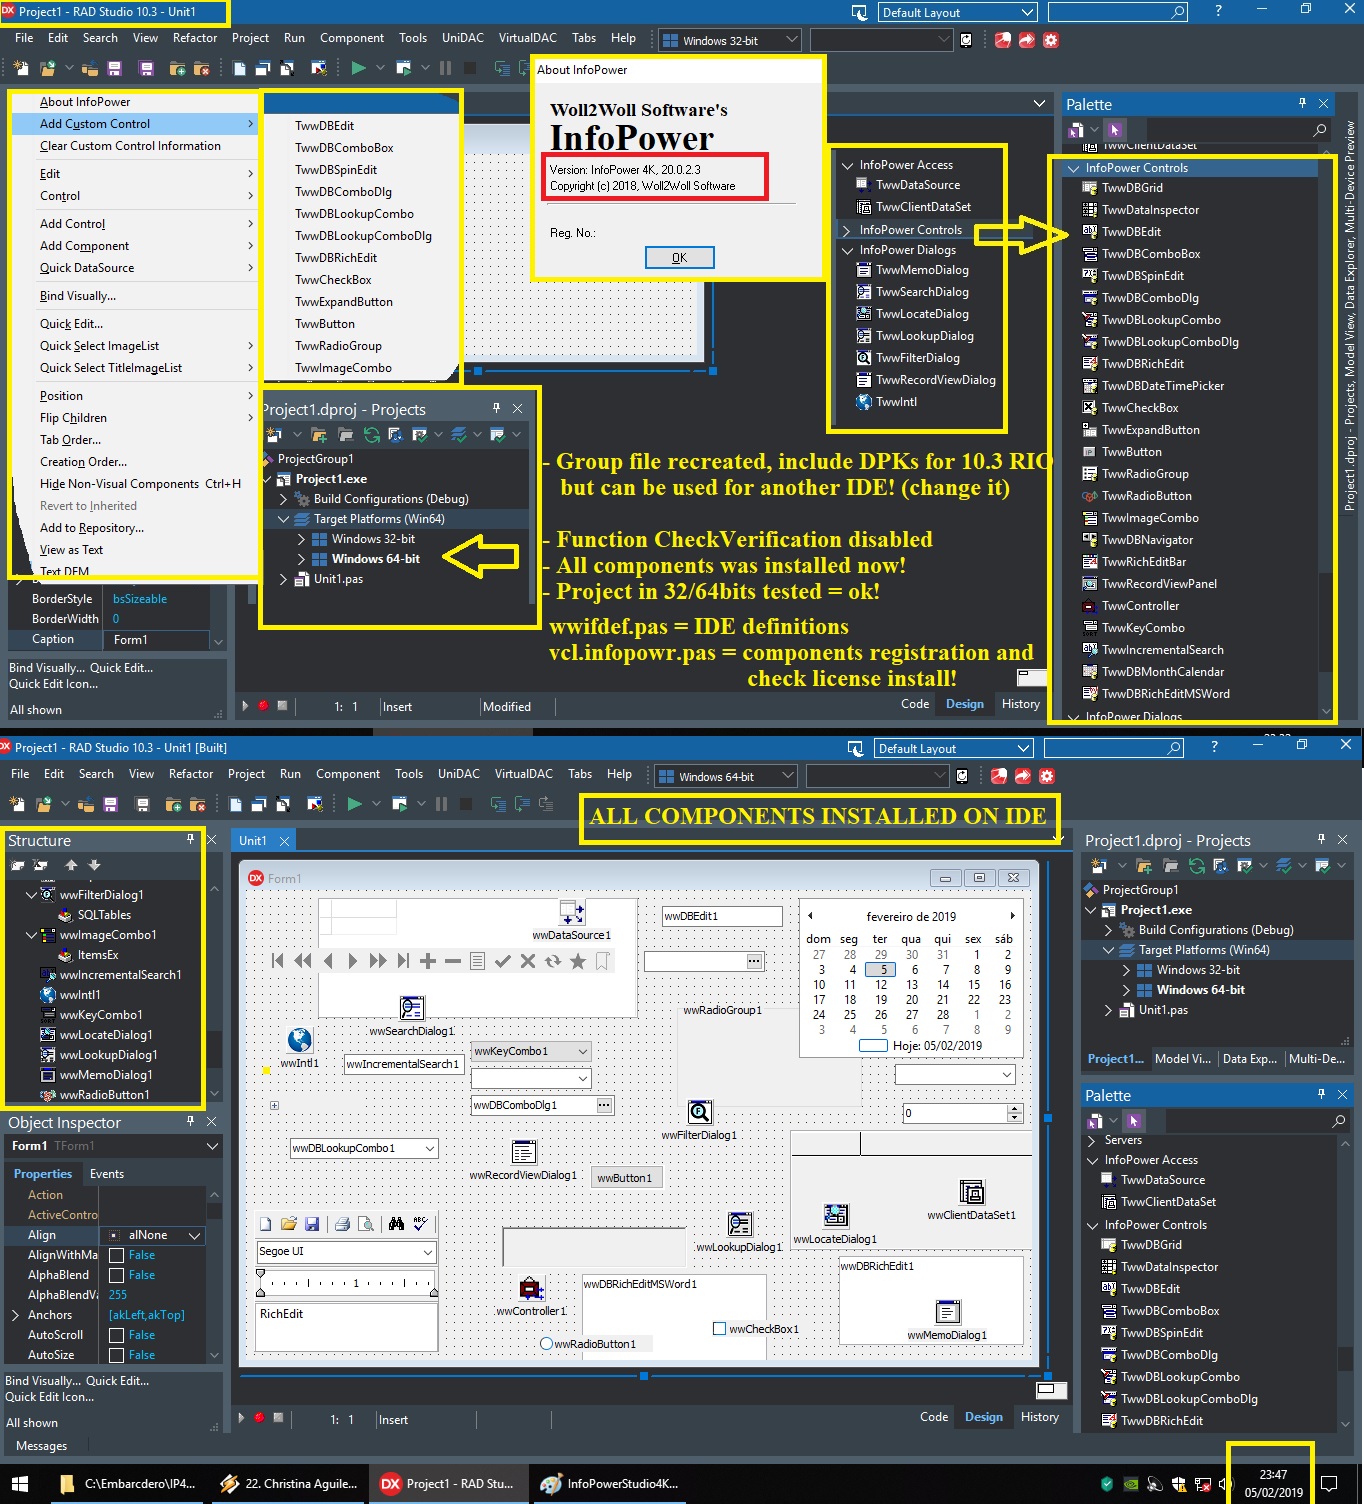Choose TwwDBSpinEdit from the custom control submenu

click(336, 170)
